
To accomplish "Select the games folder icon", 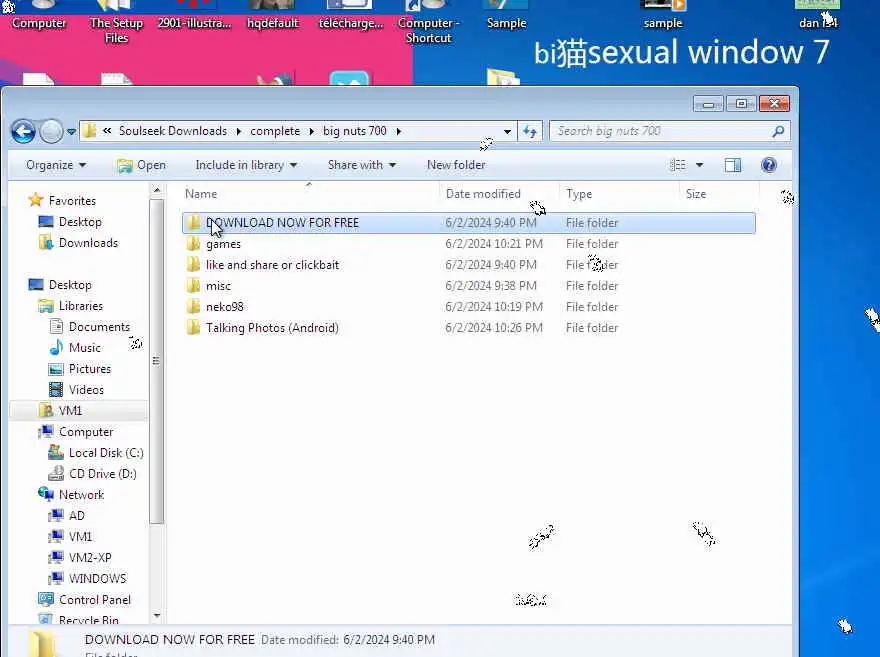I will pos(193,243).
